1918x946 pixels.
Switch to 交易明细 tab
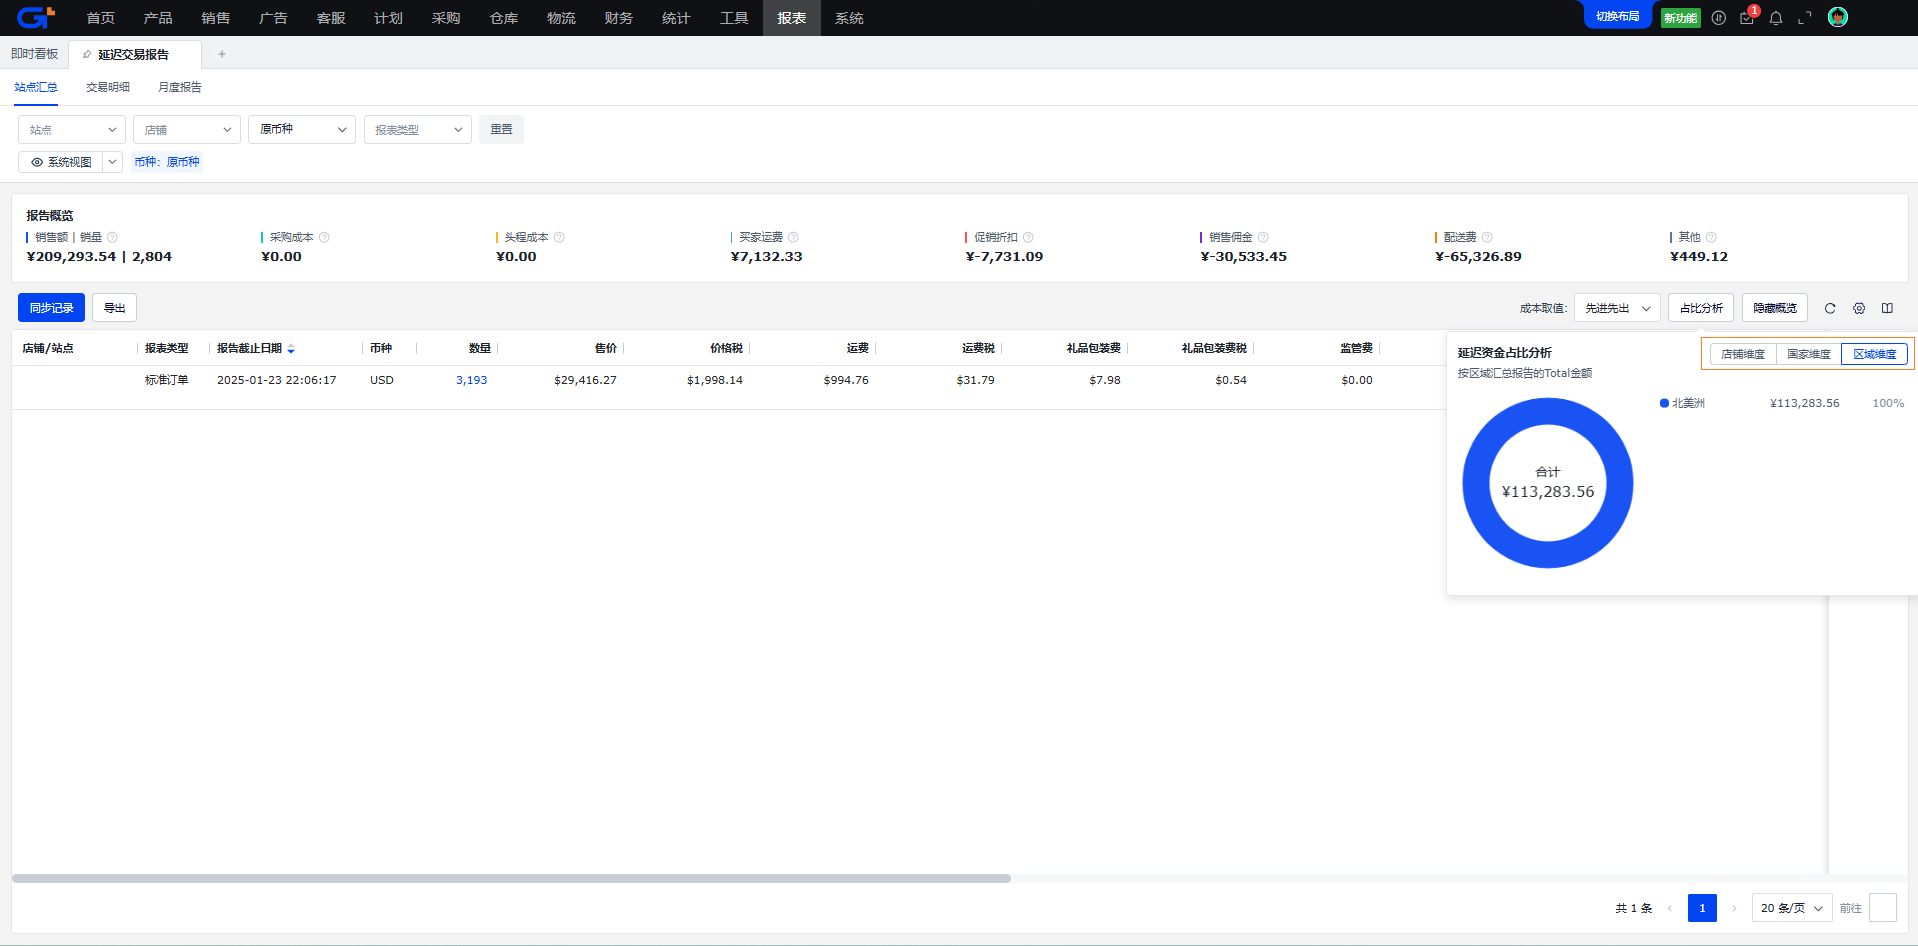pos(108,87)
